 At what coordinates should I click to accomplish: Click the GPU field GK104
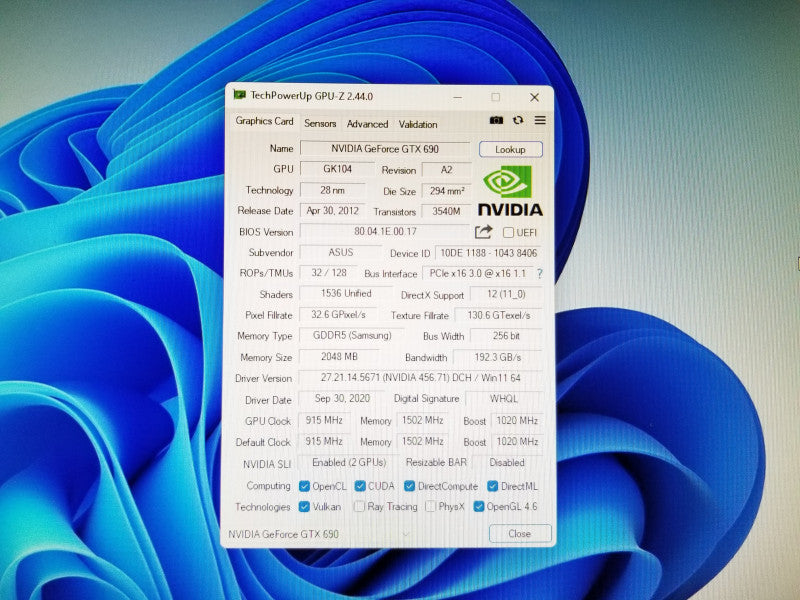tap(337, 169)
